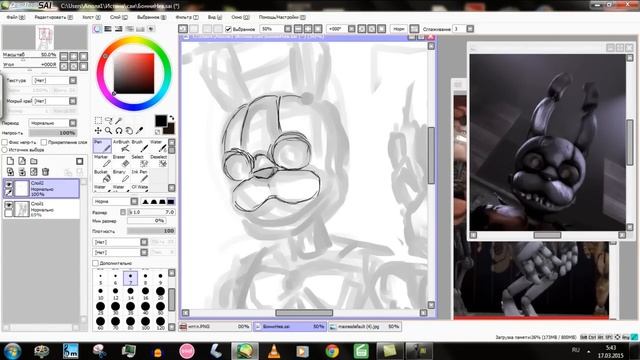Open the rotation angle dropdown in toolbar
The height and width of the screenshot is (360, 640).
[x=351, y=29]
